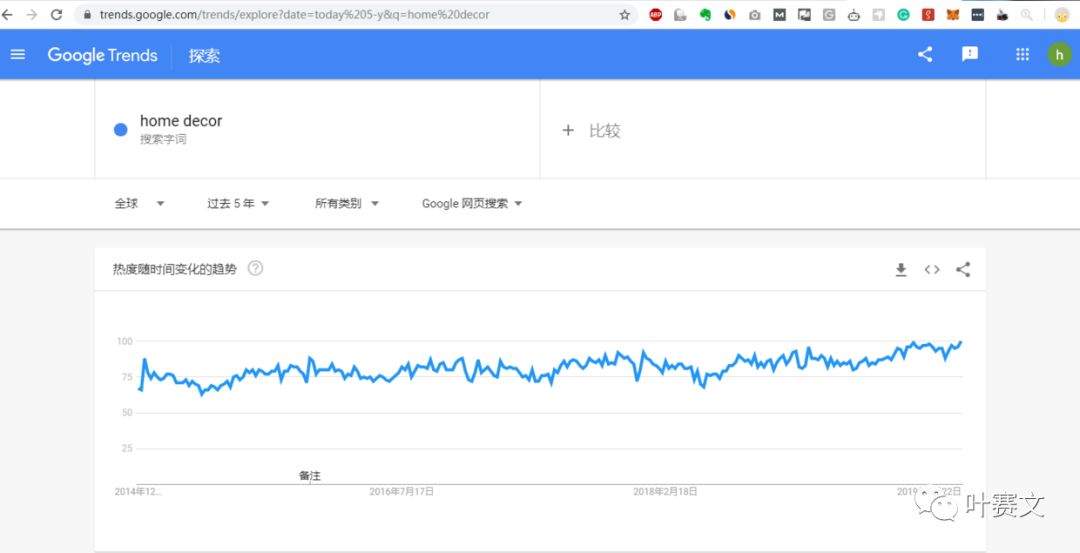Open the red 'S' extension icon
The height and width of the screenshot is (553, 1080).
[928, 14]
